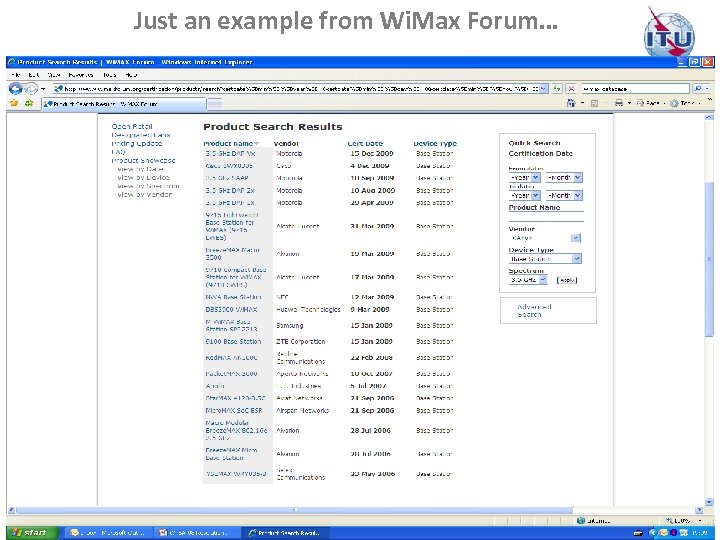Image resolution: width=720 pixels, height=540 pixels.
Task: Click the Feeds icon in the command bar
Action: [594, 103]
